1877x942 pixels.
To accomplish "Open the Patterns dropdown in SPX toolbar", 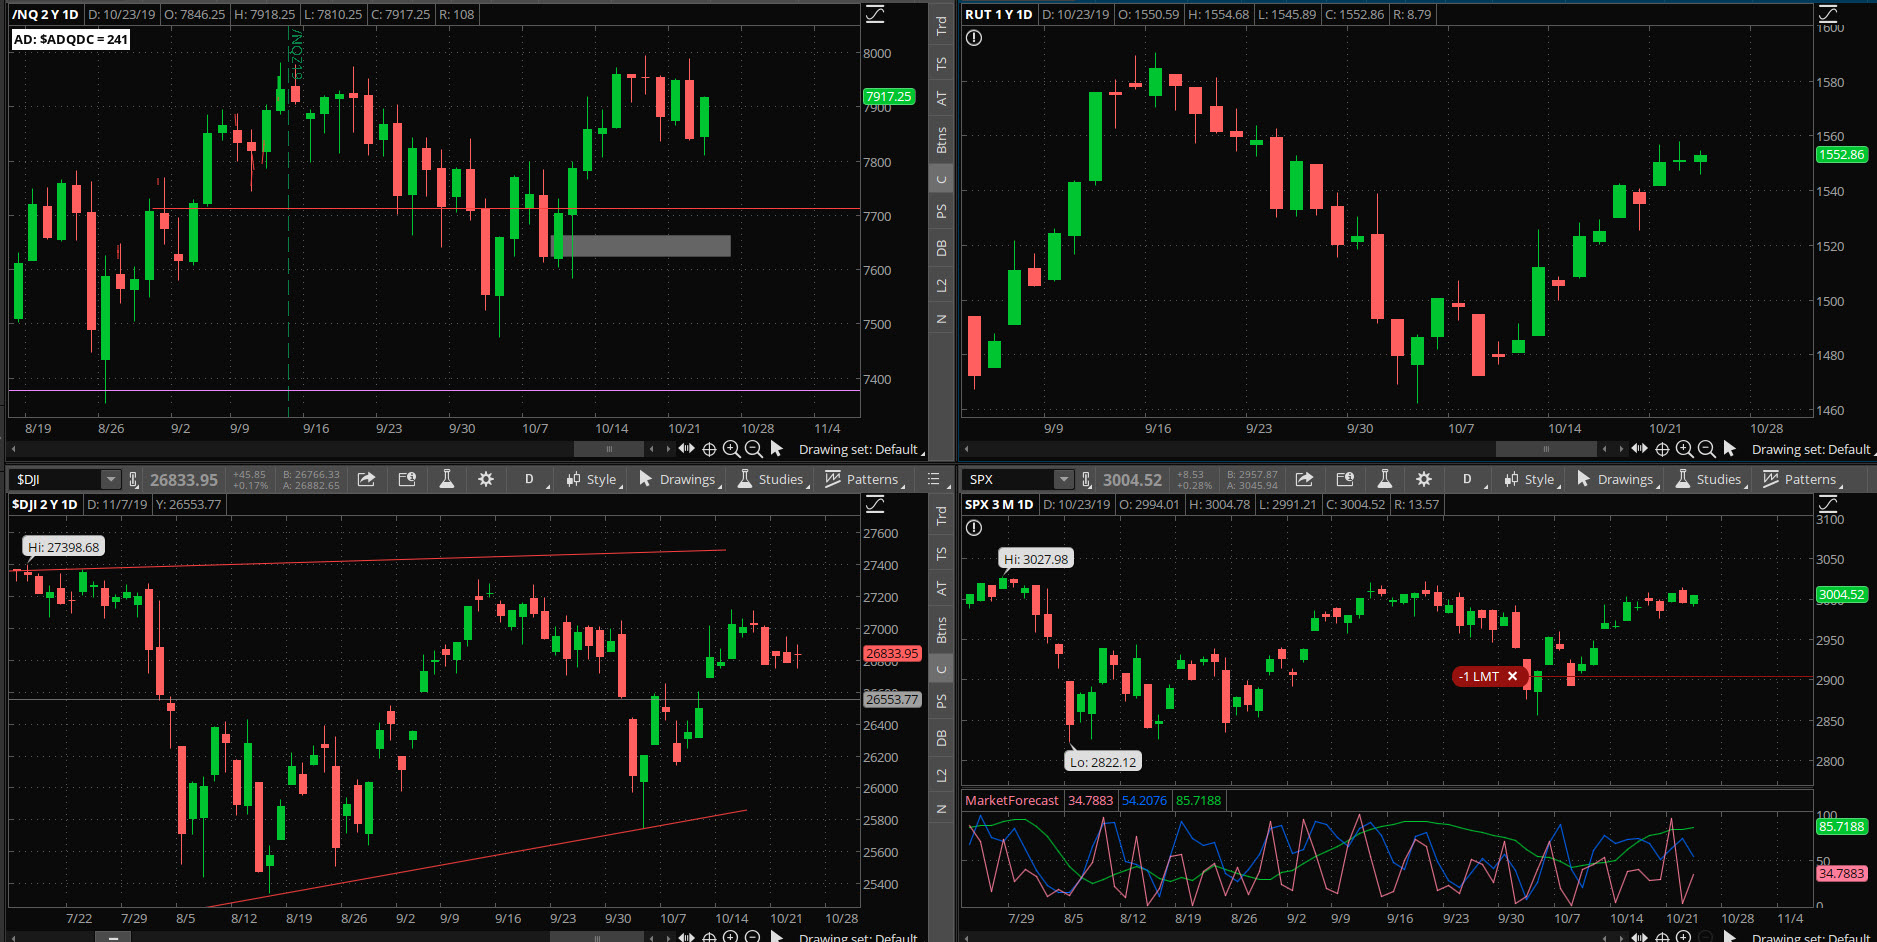I will [1802, 479].
